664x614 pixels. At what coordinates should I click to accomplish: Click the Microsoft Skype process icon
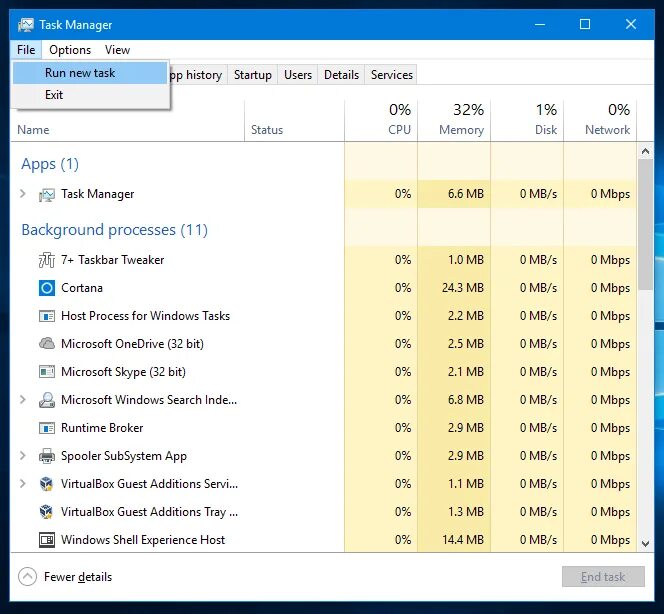tap(47, 372)
